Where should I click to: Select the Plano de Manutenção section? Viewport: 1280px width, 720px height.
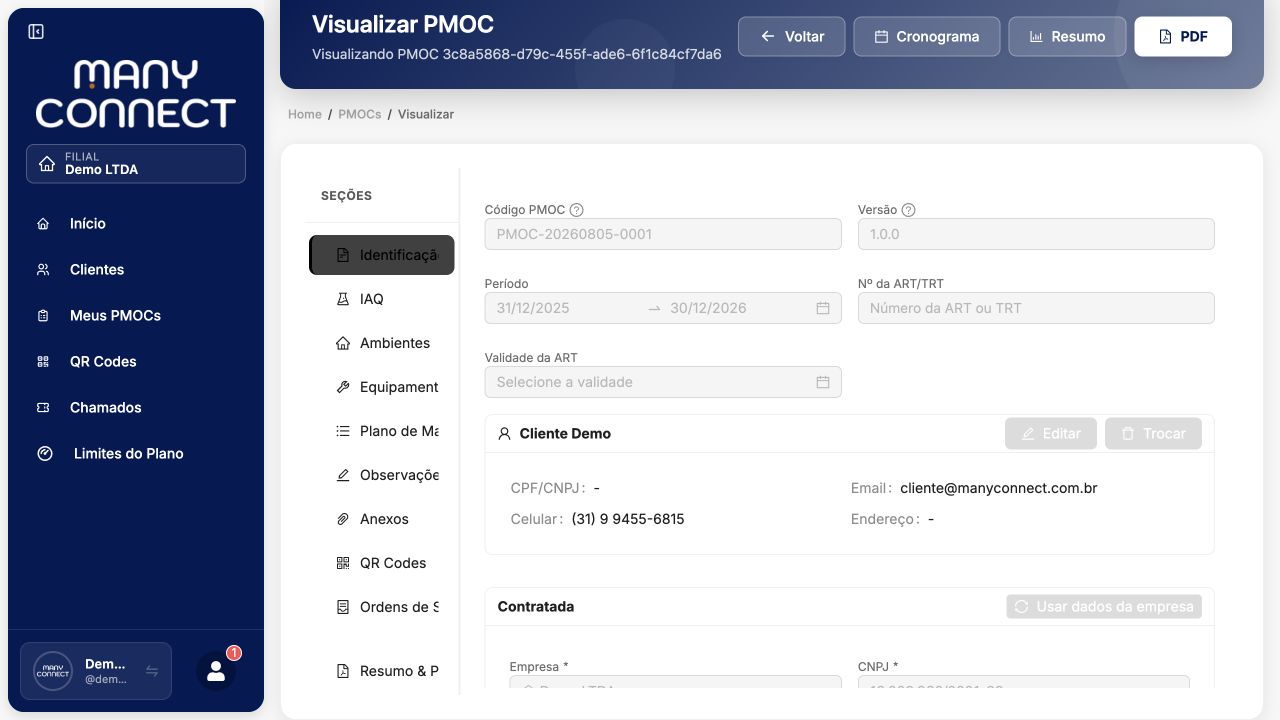[382, 431]
